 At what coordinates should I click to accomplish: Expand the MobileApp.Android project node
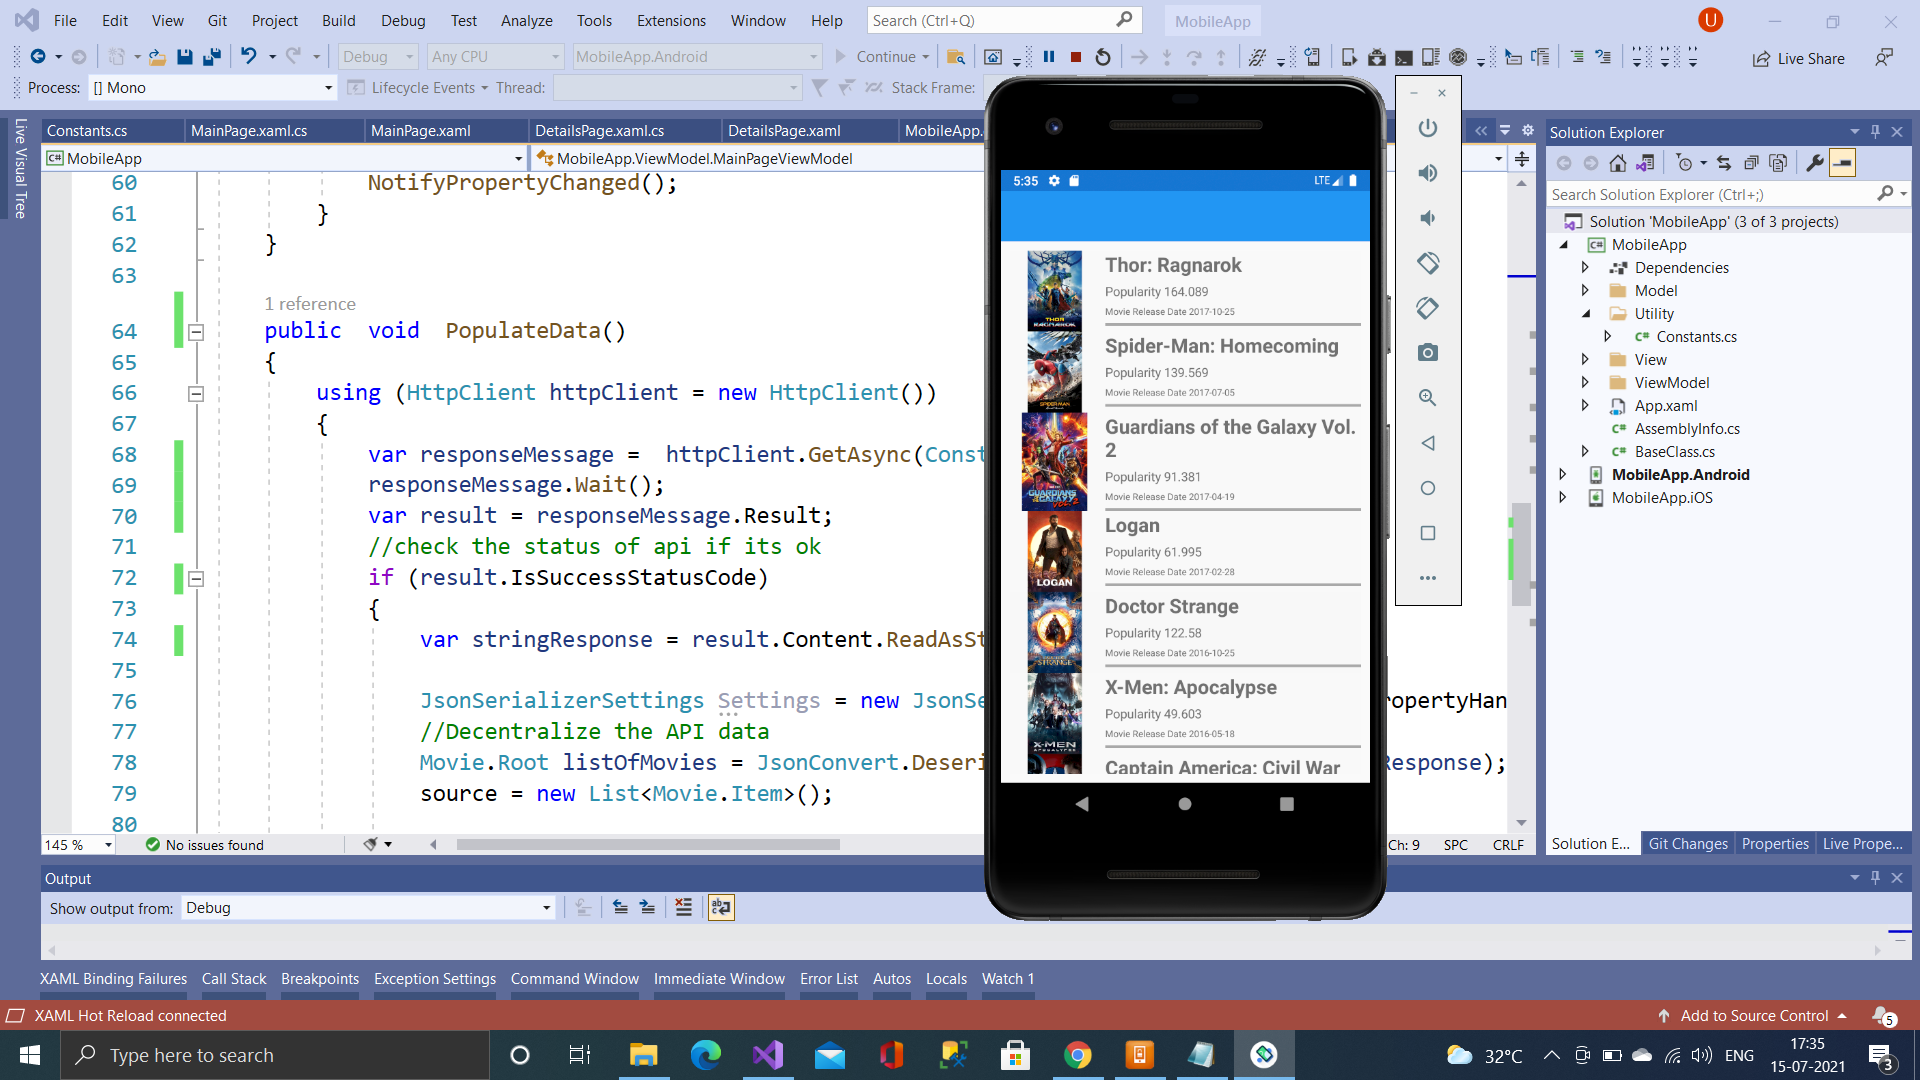[1563, 475]
